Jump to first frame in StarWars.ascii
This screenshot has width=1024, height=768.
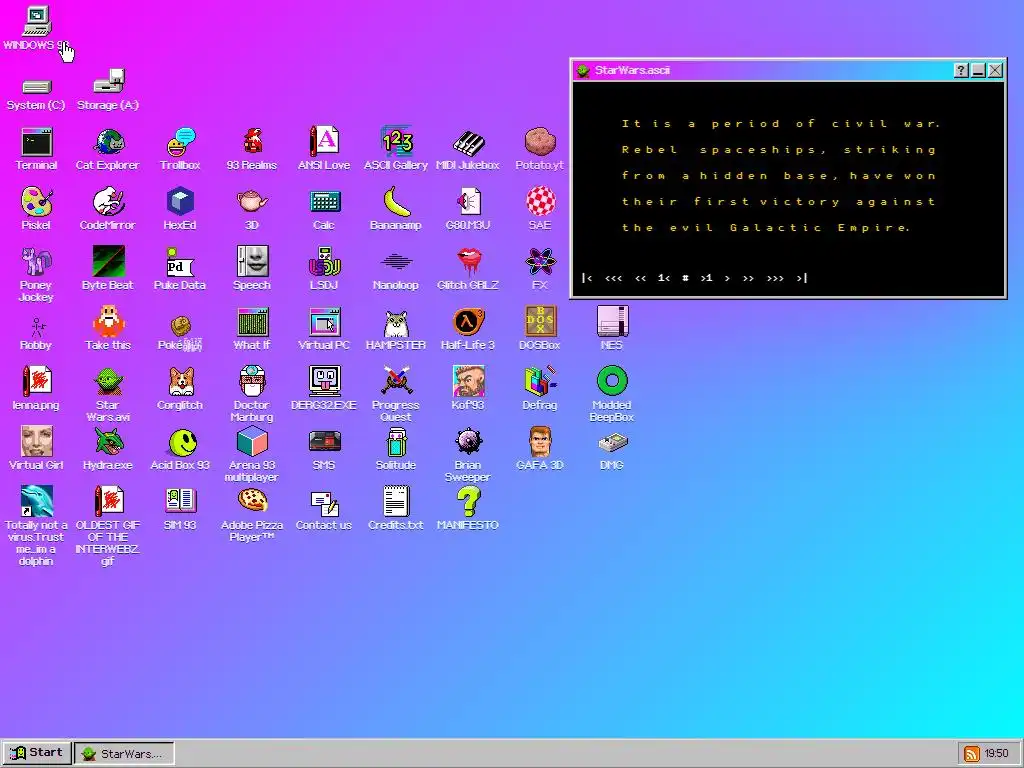click(x=587, y=278)
